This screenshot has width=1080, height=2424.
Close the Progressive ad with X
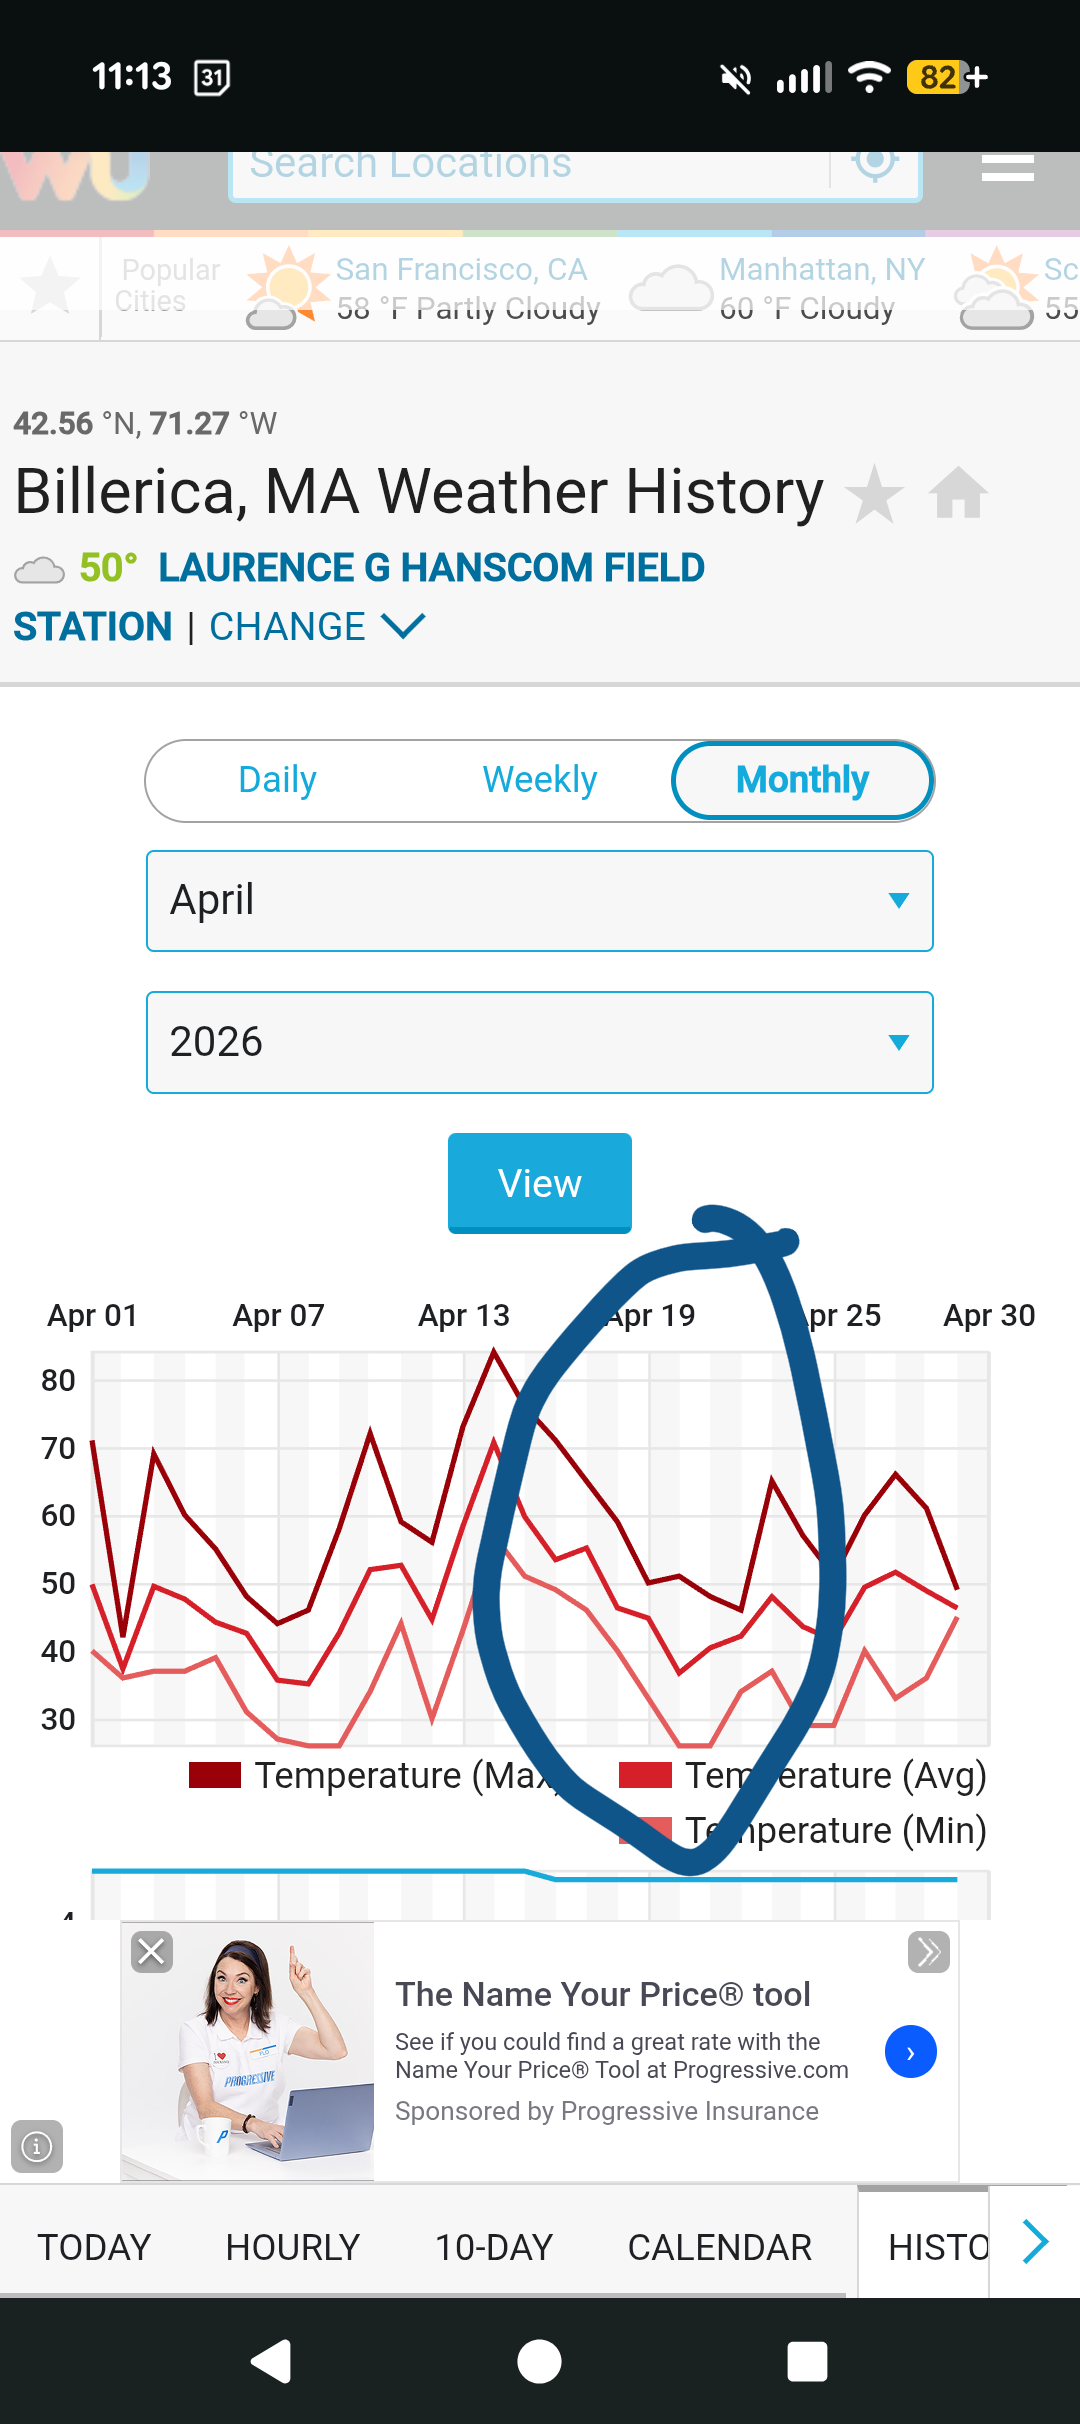tap(152, 1951)
